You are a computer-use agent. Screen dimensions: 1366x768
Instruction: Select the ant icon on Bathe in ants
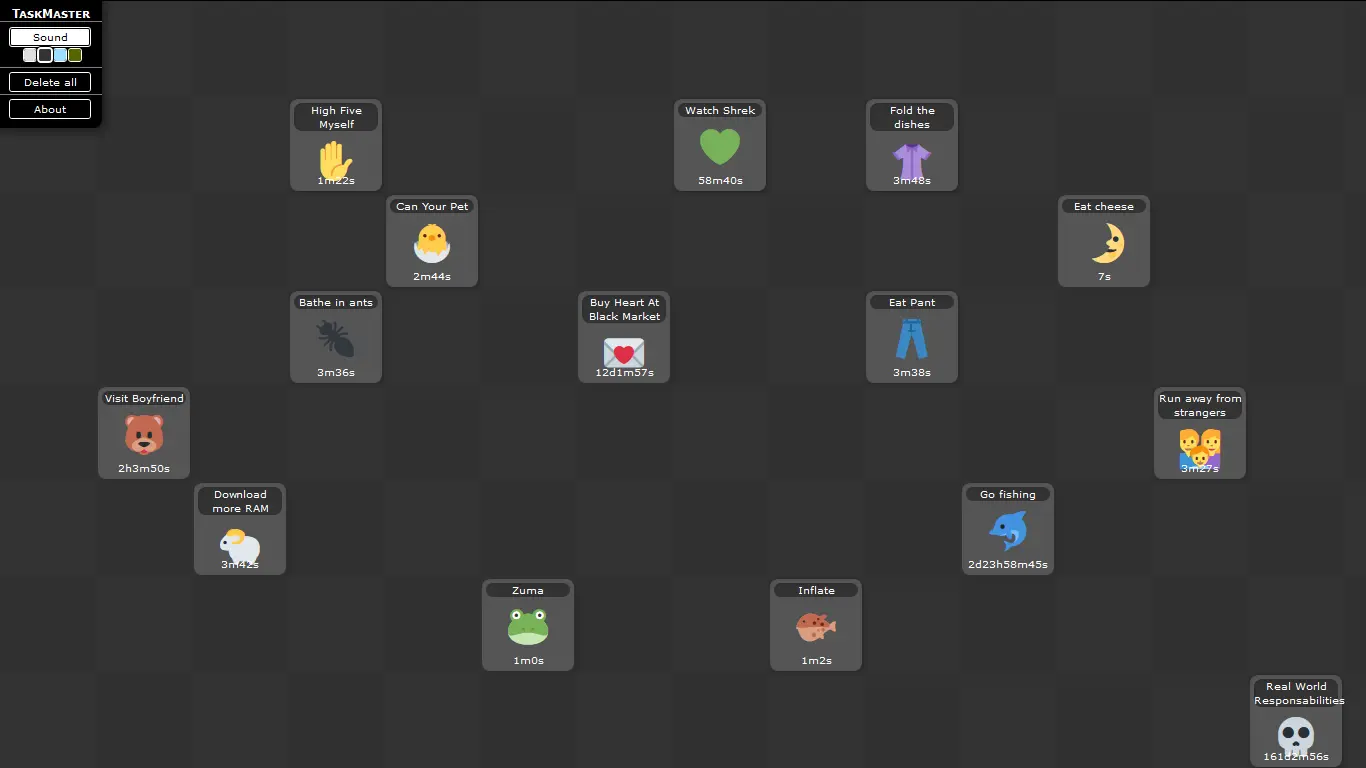click(336, 339)
